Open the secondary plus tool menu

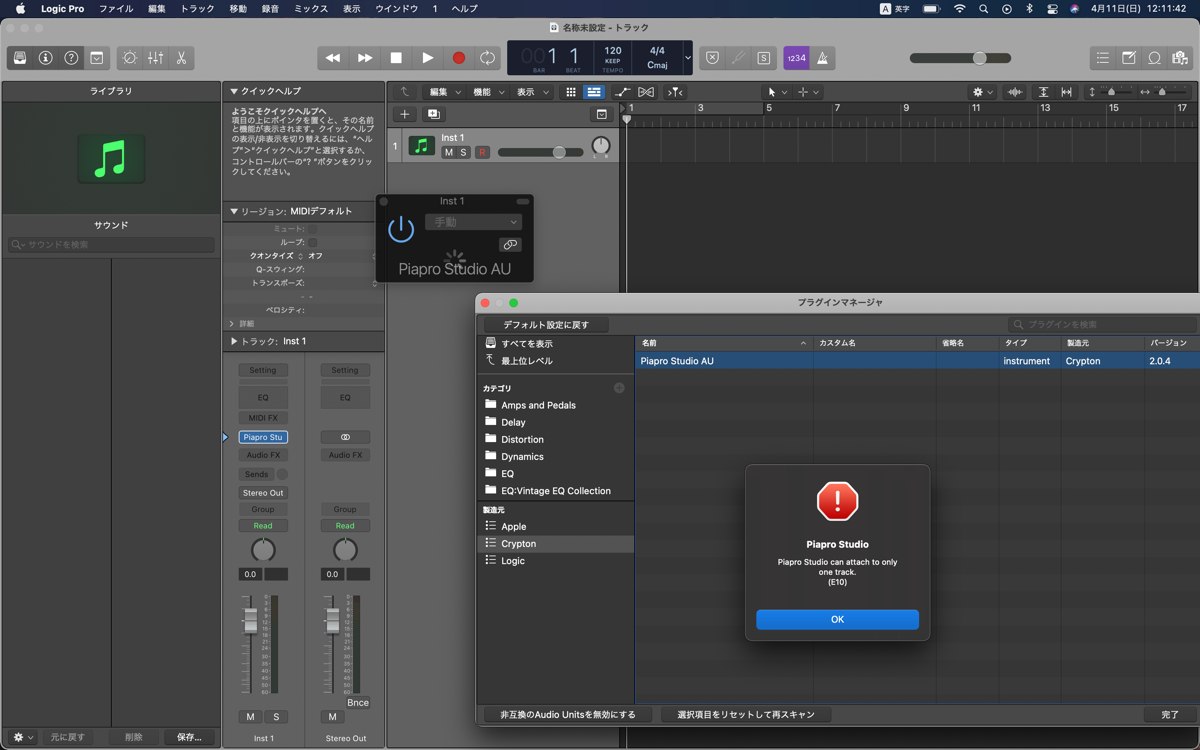(807, 92)
